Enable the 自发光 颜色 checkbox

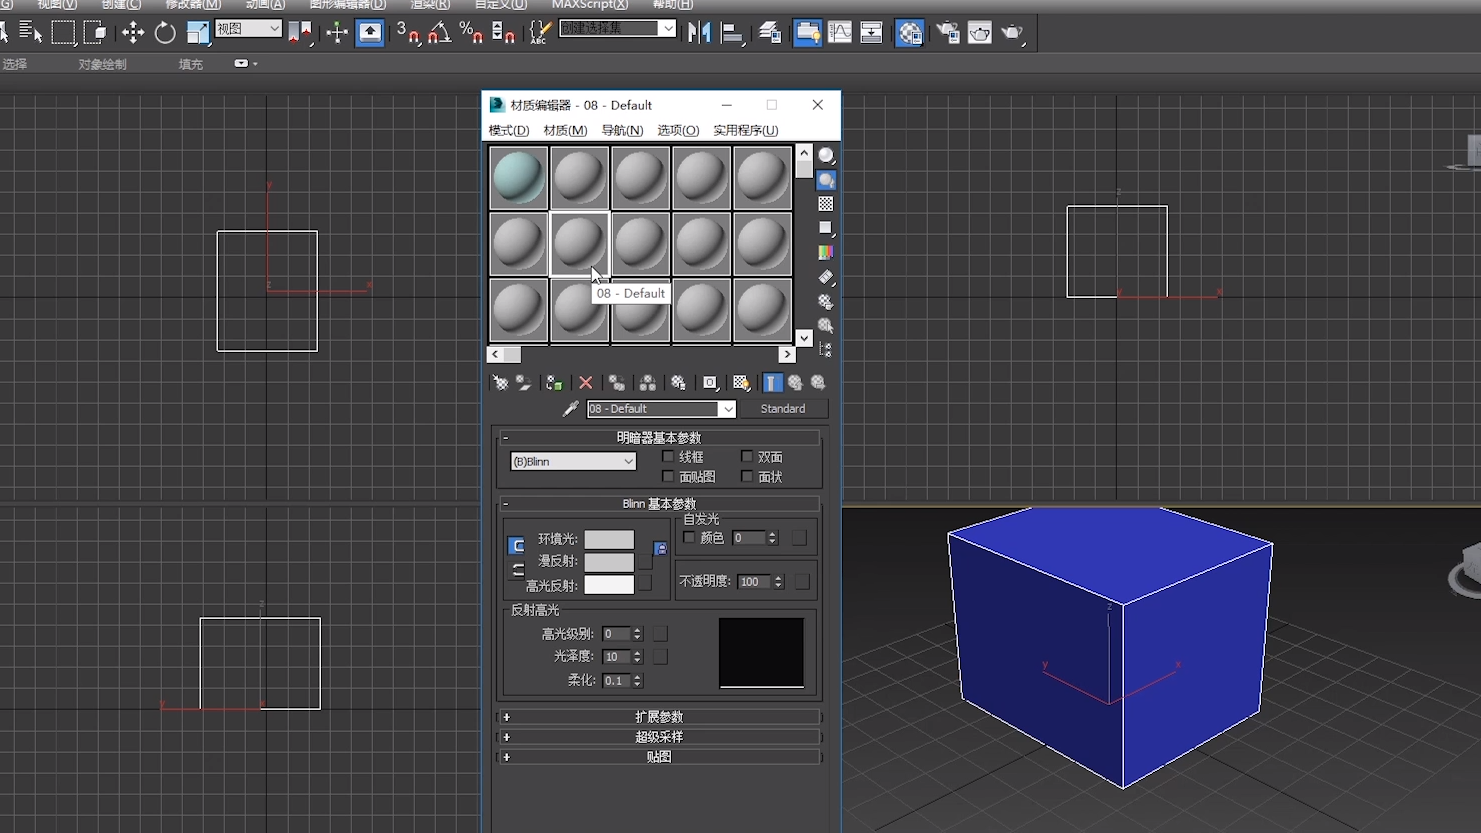pyautogui.click(x=689, y=538)
